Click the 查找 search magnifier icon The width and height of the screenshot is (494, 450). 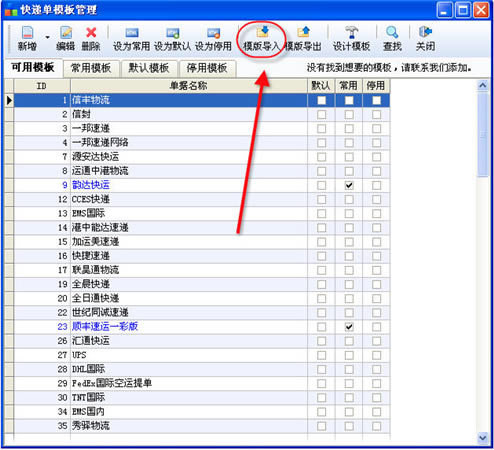pyautogui.click(x=392, y=32)
